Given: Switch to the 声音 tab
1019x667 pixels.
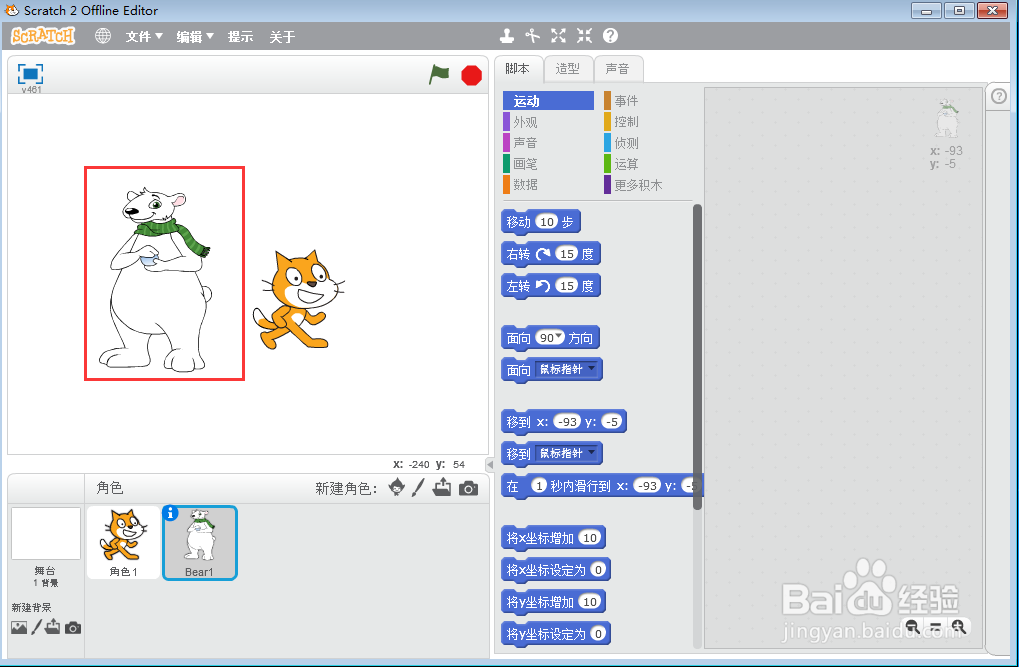Looking at the screenshot, I should pos(617,69).
